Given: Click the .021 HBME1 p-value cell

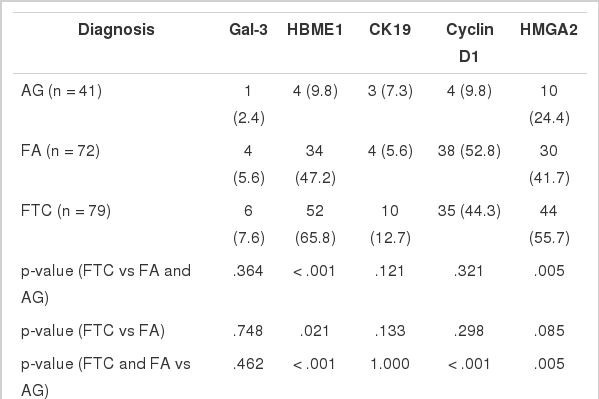Looking at the screenshot, I should (x=315, y=331).
